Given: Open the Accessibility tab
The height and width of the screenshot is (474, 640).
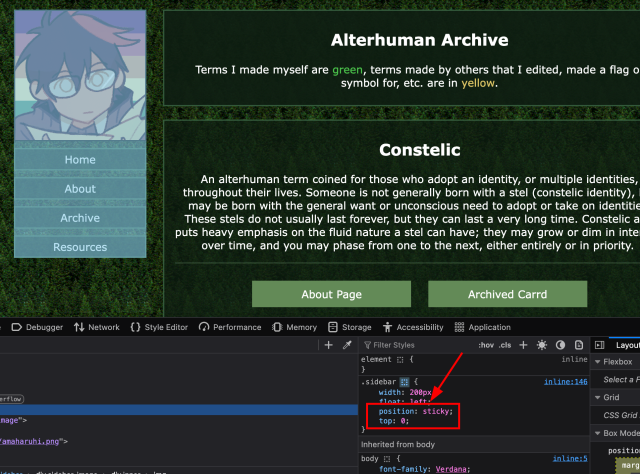Looking at the screenshot, I should coord(413,327).
